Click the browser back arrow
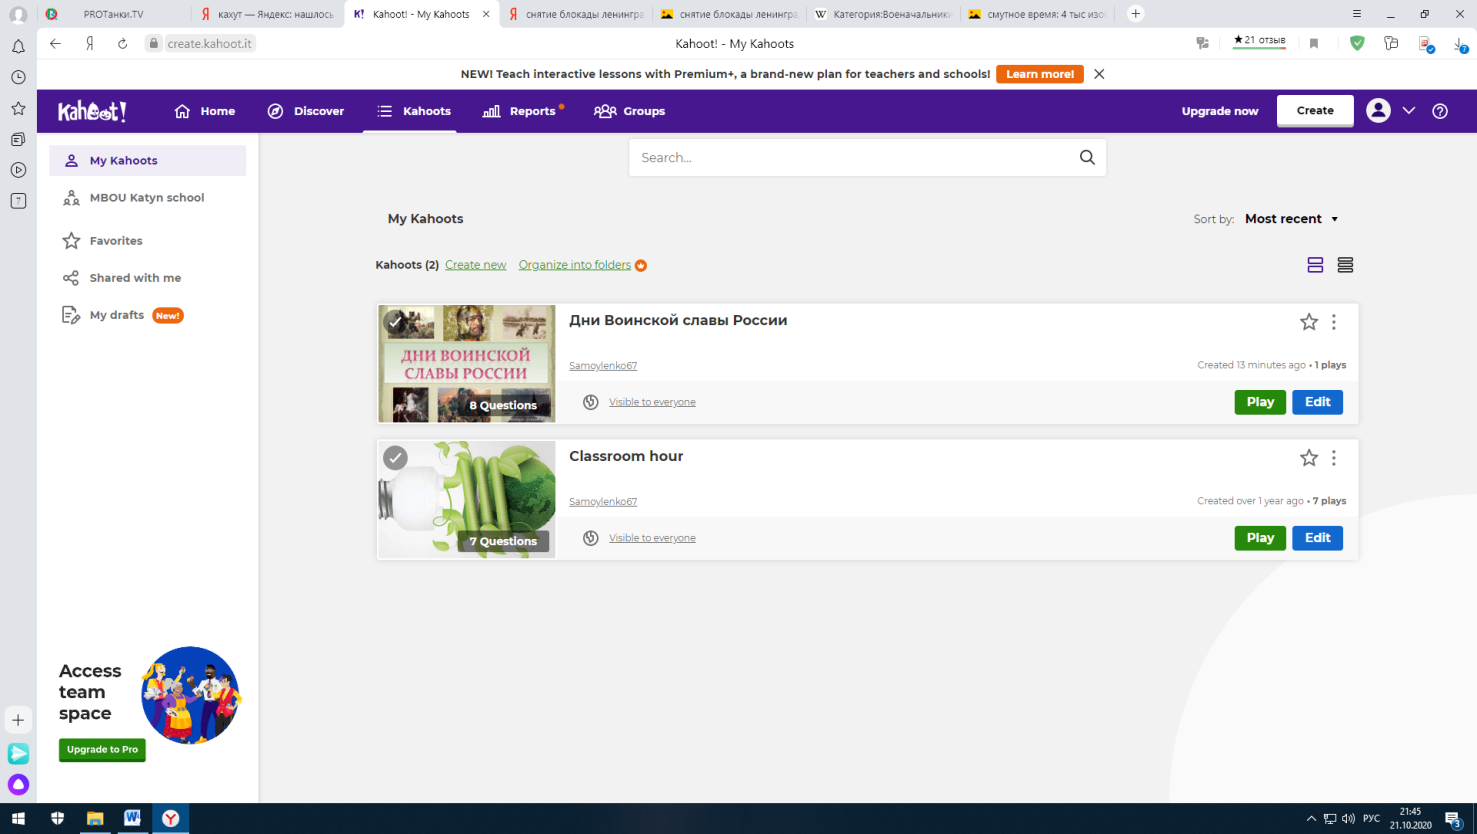The image size is (1477, 834). point(55,43)
